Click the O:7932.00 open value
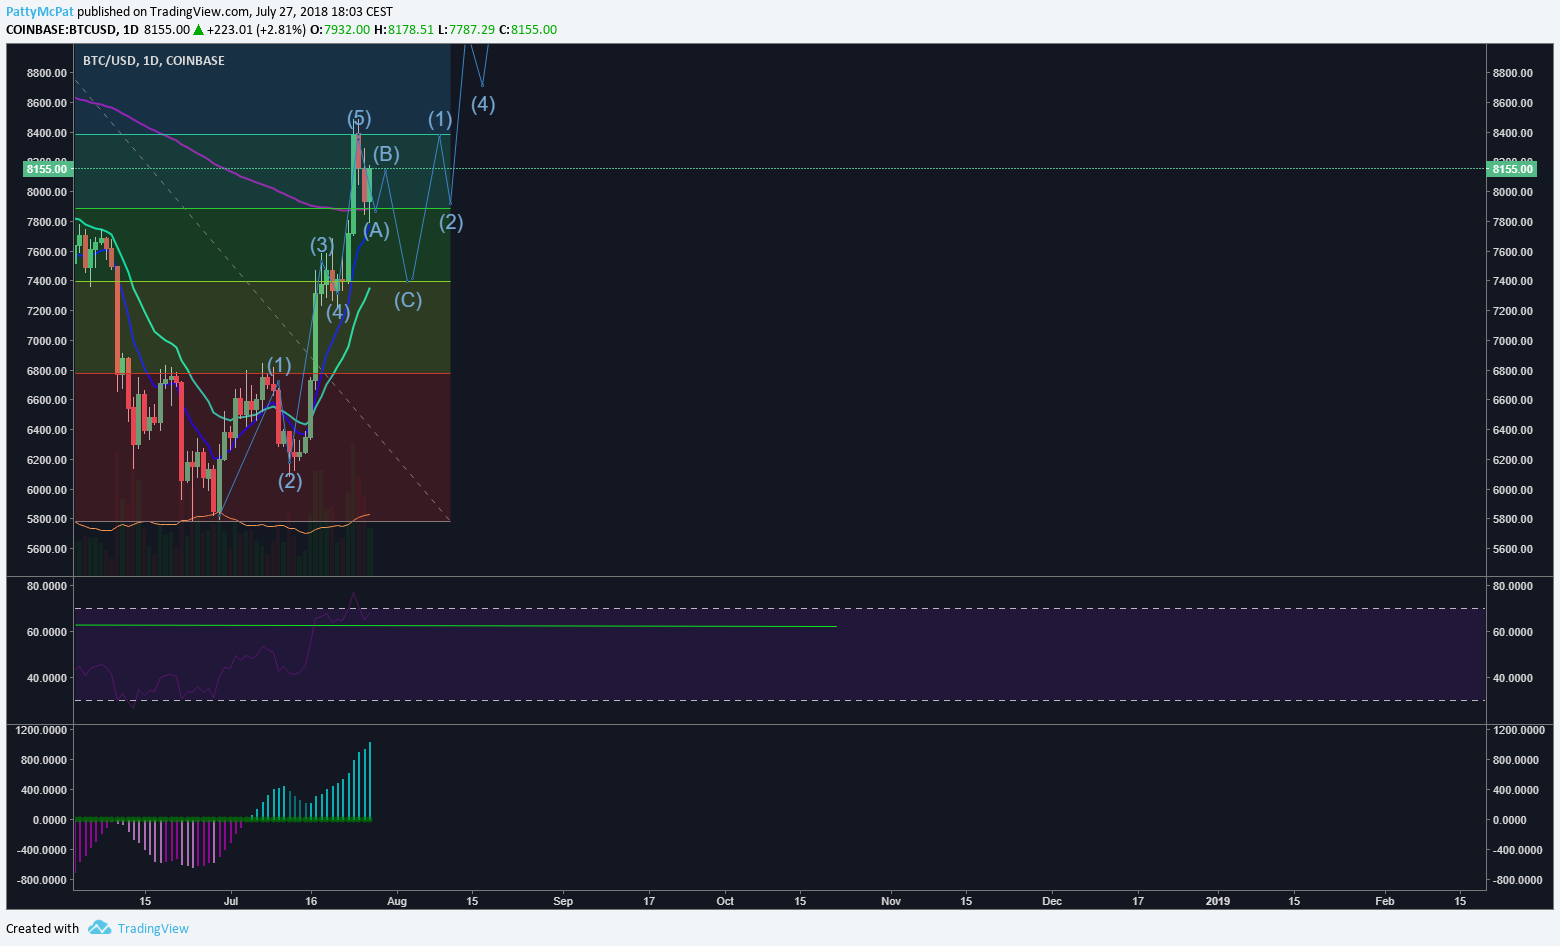The image size is (1560, 946). pyautogui.click(x=339, y=30)
